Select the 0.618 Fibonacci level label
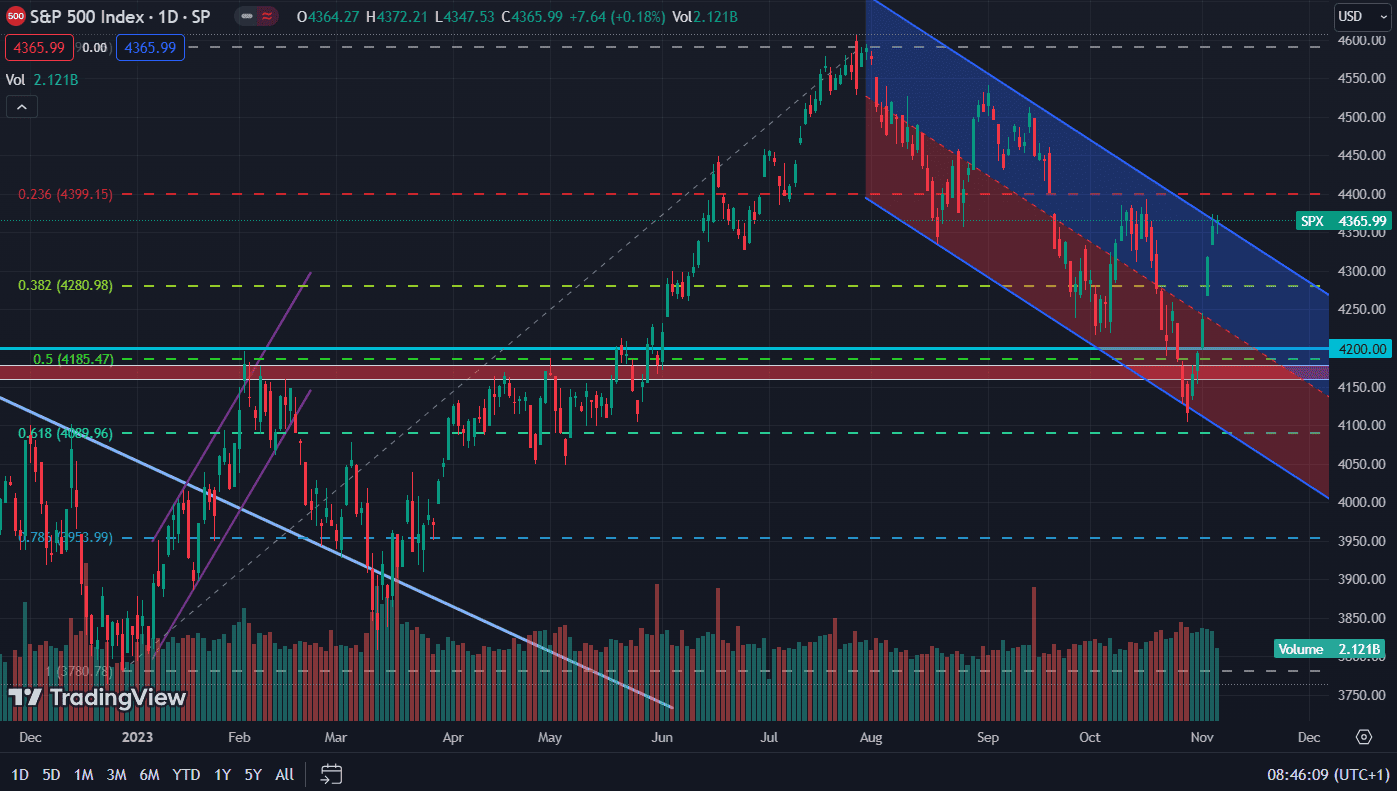The height and width of the screenshot is (791, 1397). (x=66, y=433)
